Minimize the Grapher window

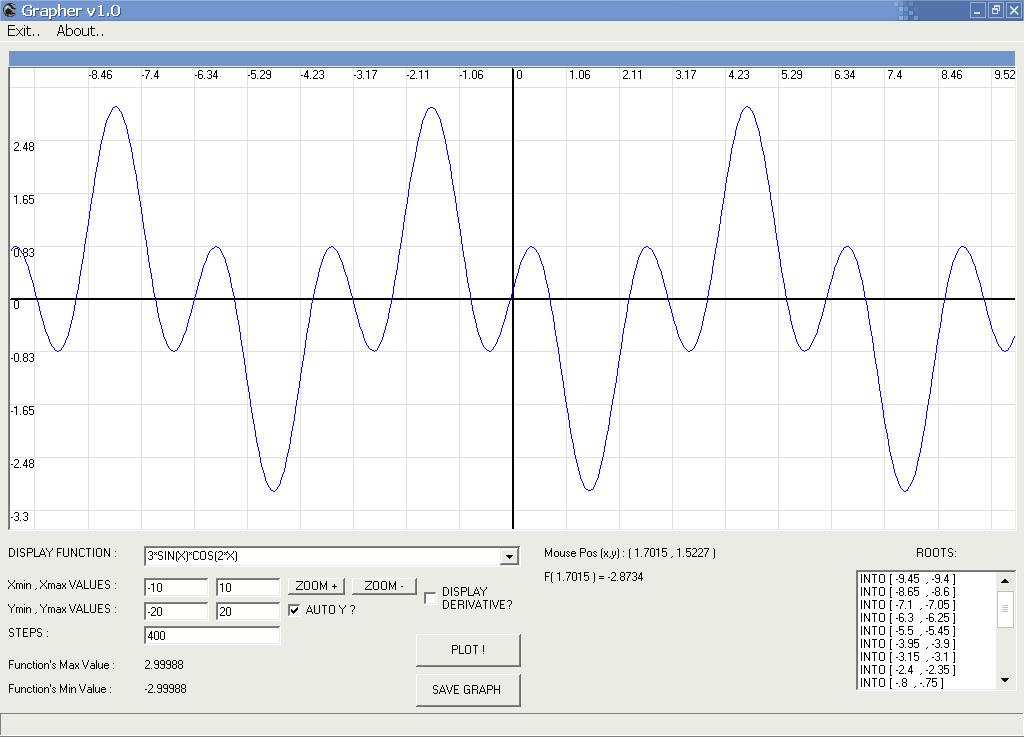tap(977, 10)
